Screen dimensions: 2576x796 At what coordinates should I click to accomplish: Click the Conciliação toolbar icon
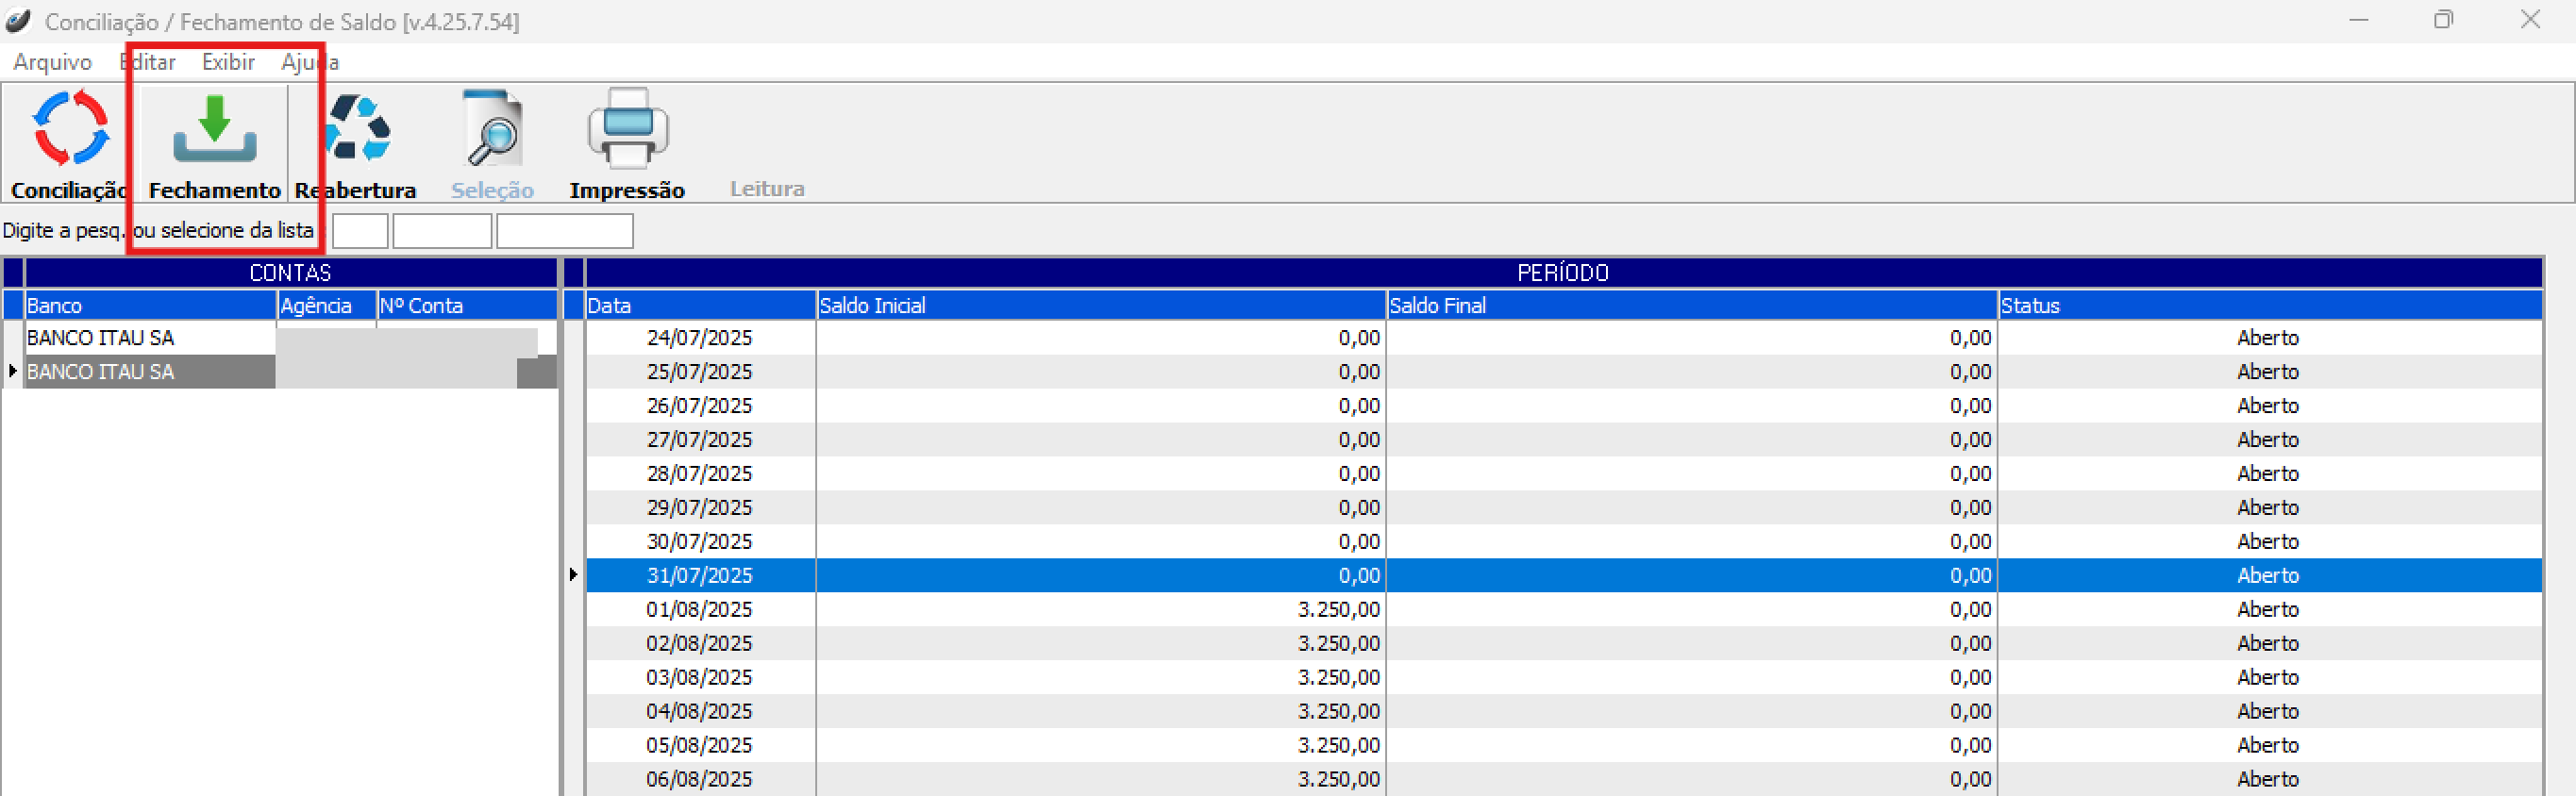(70, 129)
